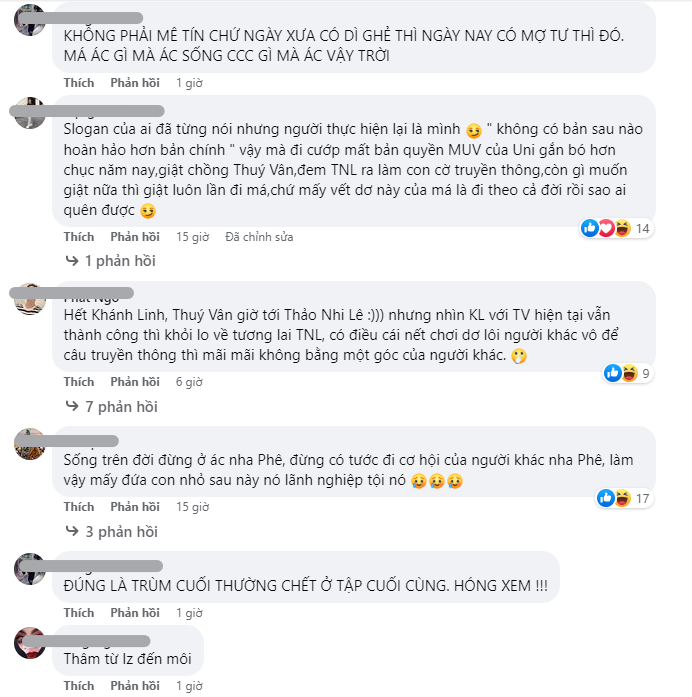Viewport: 692px width, 697px height.
Task: Open avatar next to the Slogan comment
Action: click(30, 113)
